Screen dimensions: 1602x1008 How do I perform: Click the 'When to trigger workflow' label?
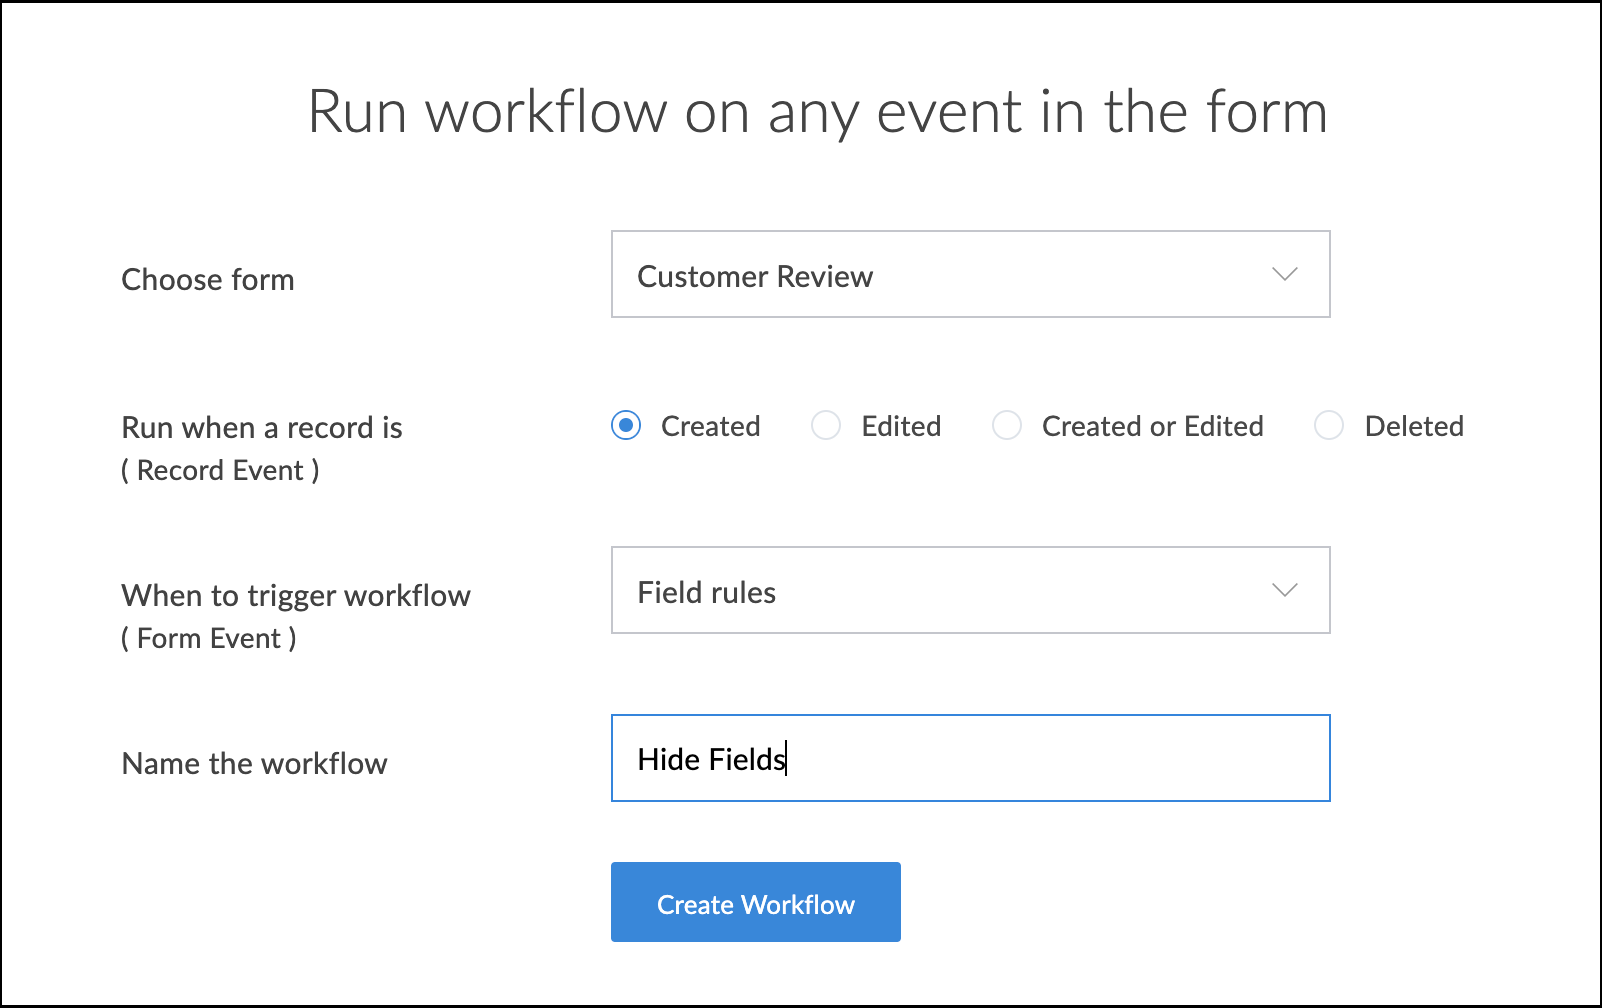pyautogui.click(x=295, y=596)
